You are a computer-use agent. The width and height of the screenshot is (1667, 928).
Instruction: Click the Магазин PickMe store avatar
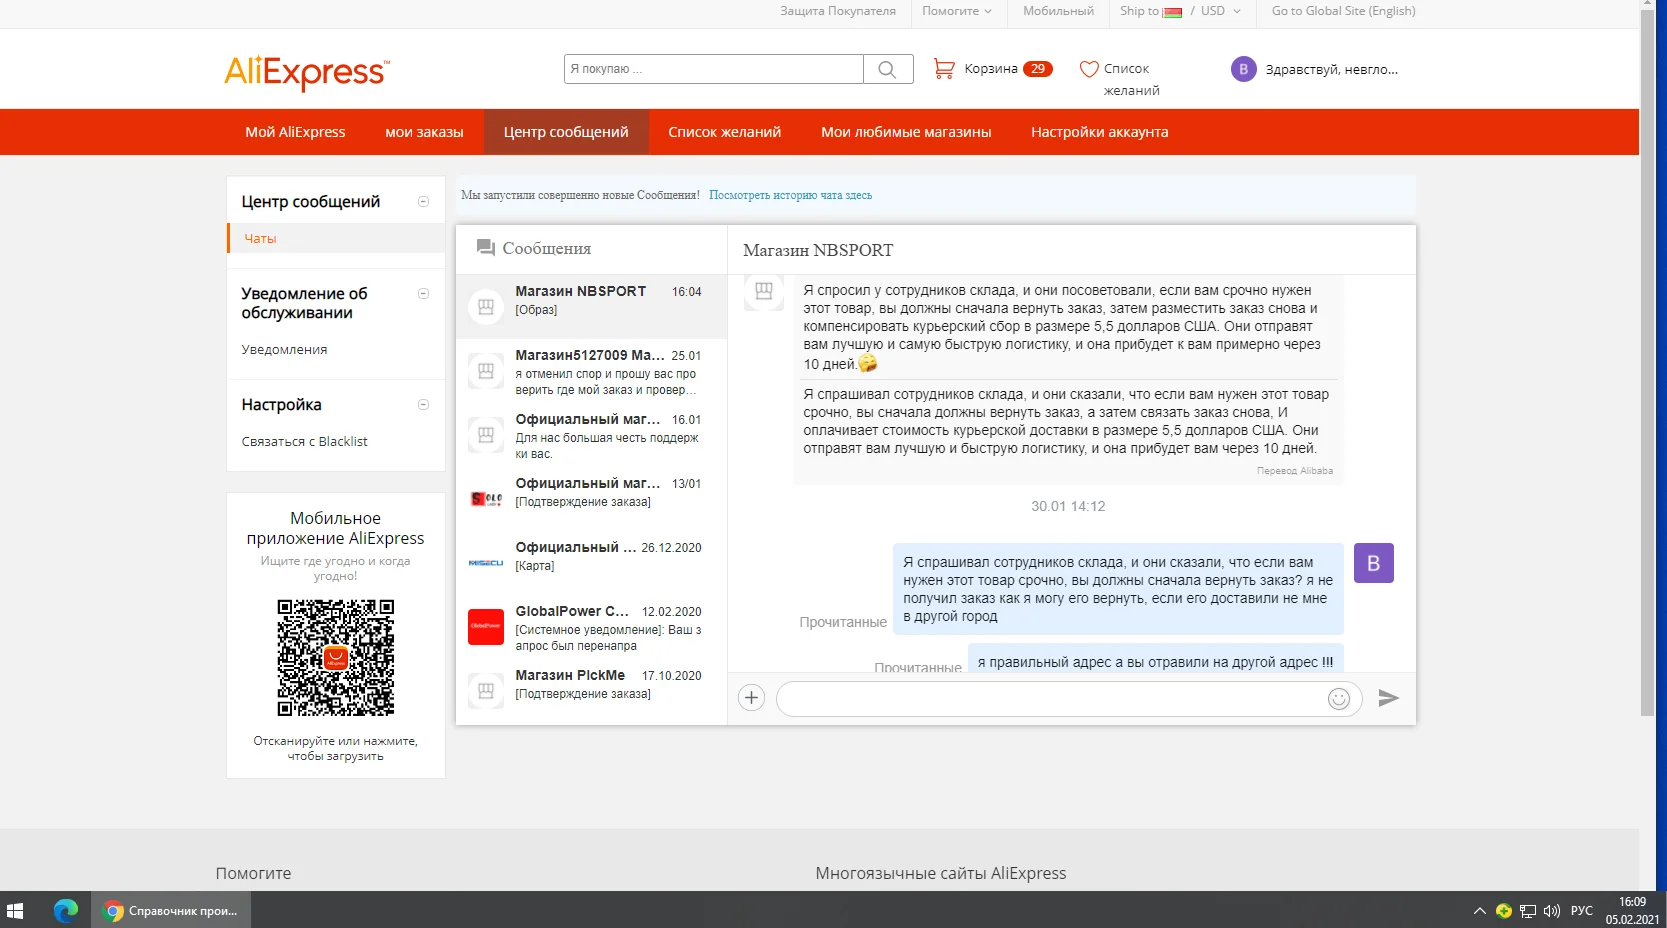[x=486, y=691]
